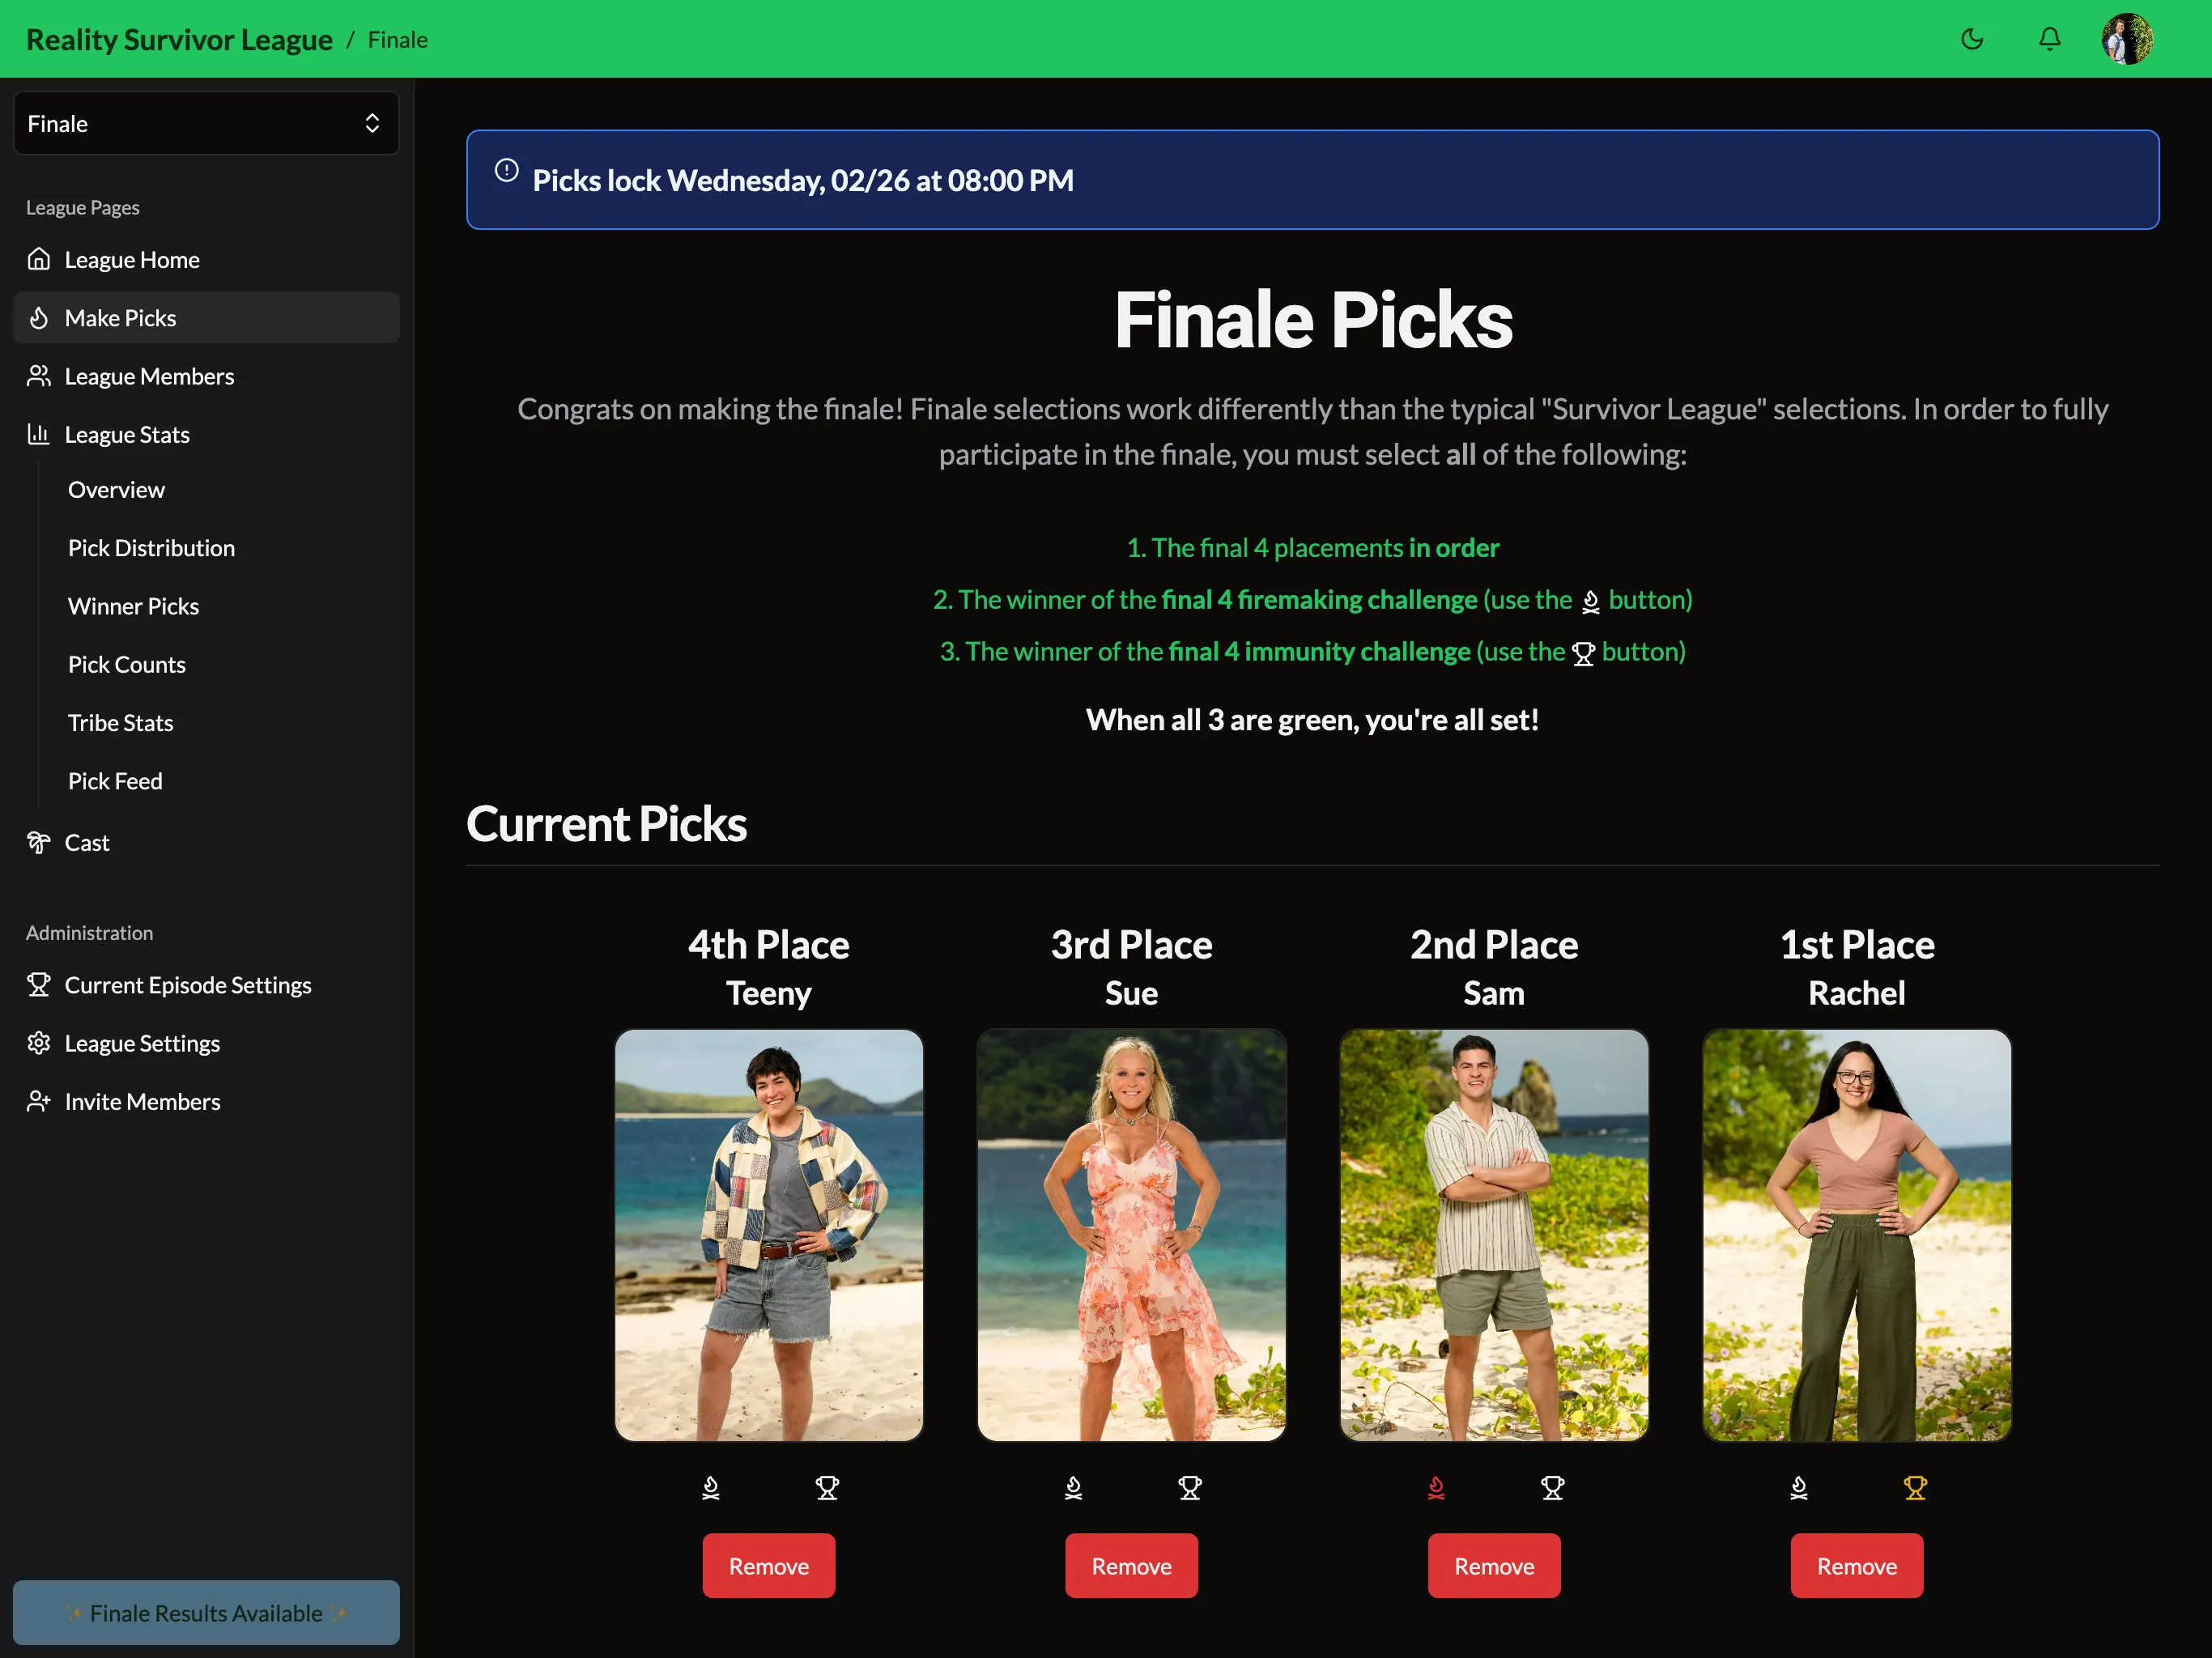Click the League Stats bar chart icon
Viewport: 2212px width, 1658px height.
click(38, 432)
